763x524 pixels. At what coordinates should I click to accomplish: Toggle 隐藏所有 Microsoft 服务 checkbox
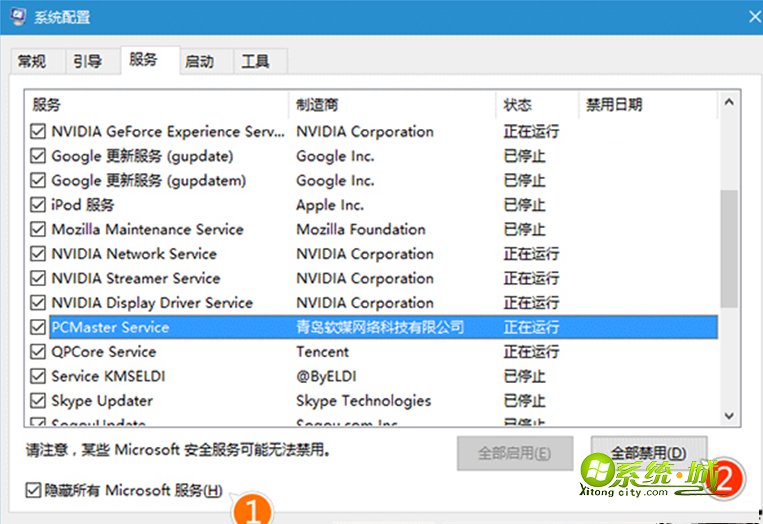point(33,490)
